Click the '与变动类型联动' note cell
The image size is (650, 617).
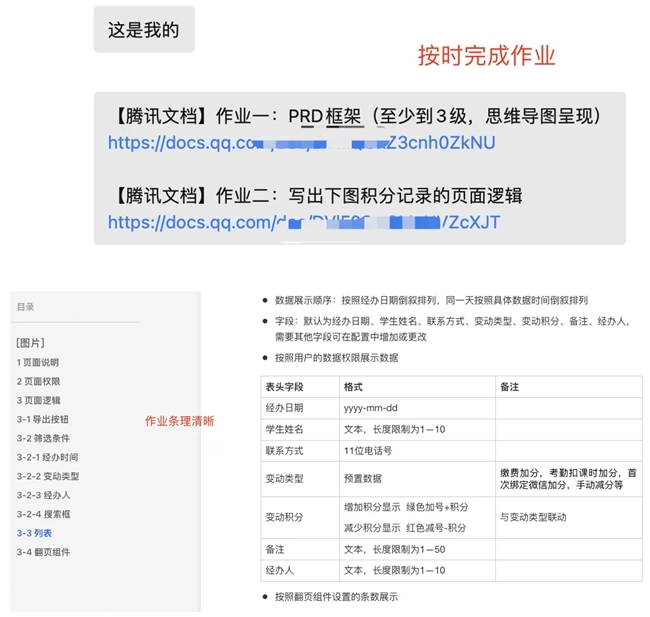[569, 517]
